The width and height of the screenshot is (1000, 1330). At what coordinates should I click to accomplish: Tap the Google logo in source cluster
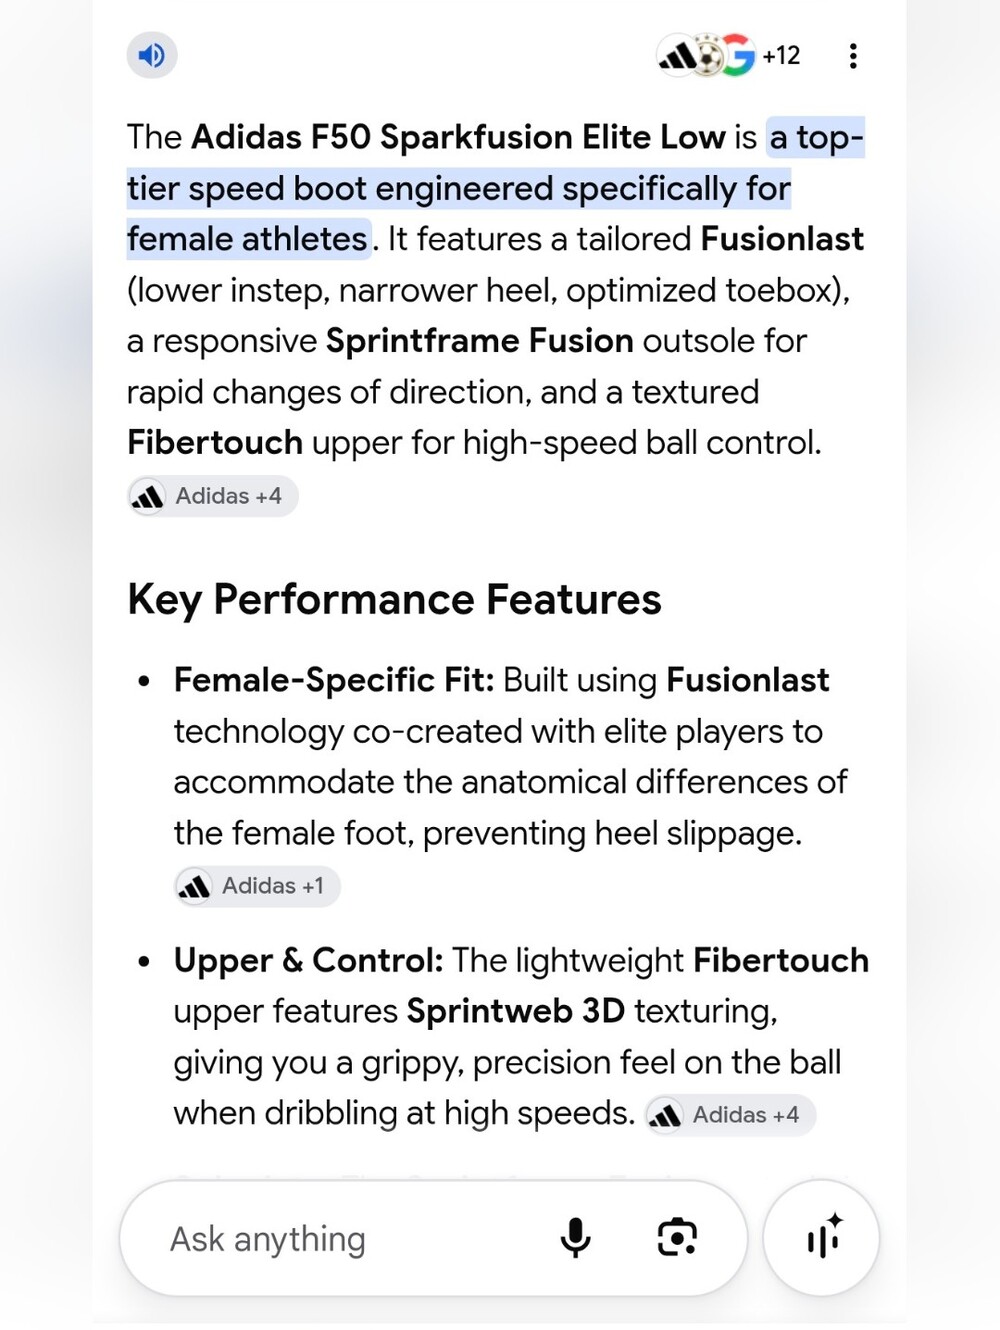tap(738, 56)
